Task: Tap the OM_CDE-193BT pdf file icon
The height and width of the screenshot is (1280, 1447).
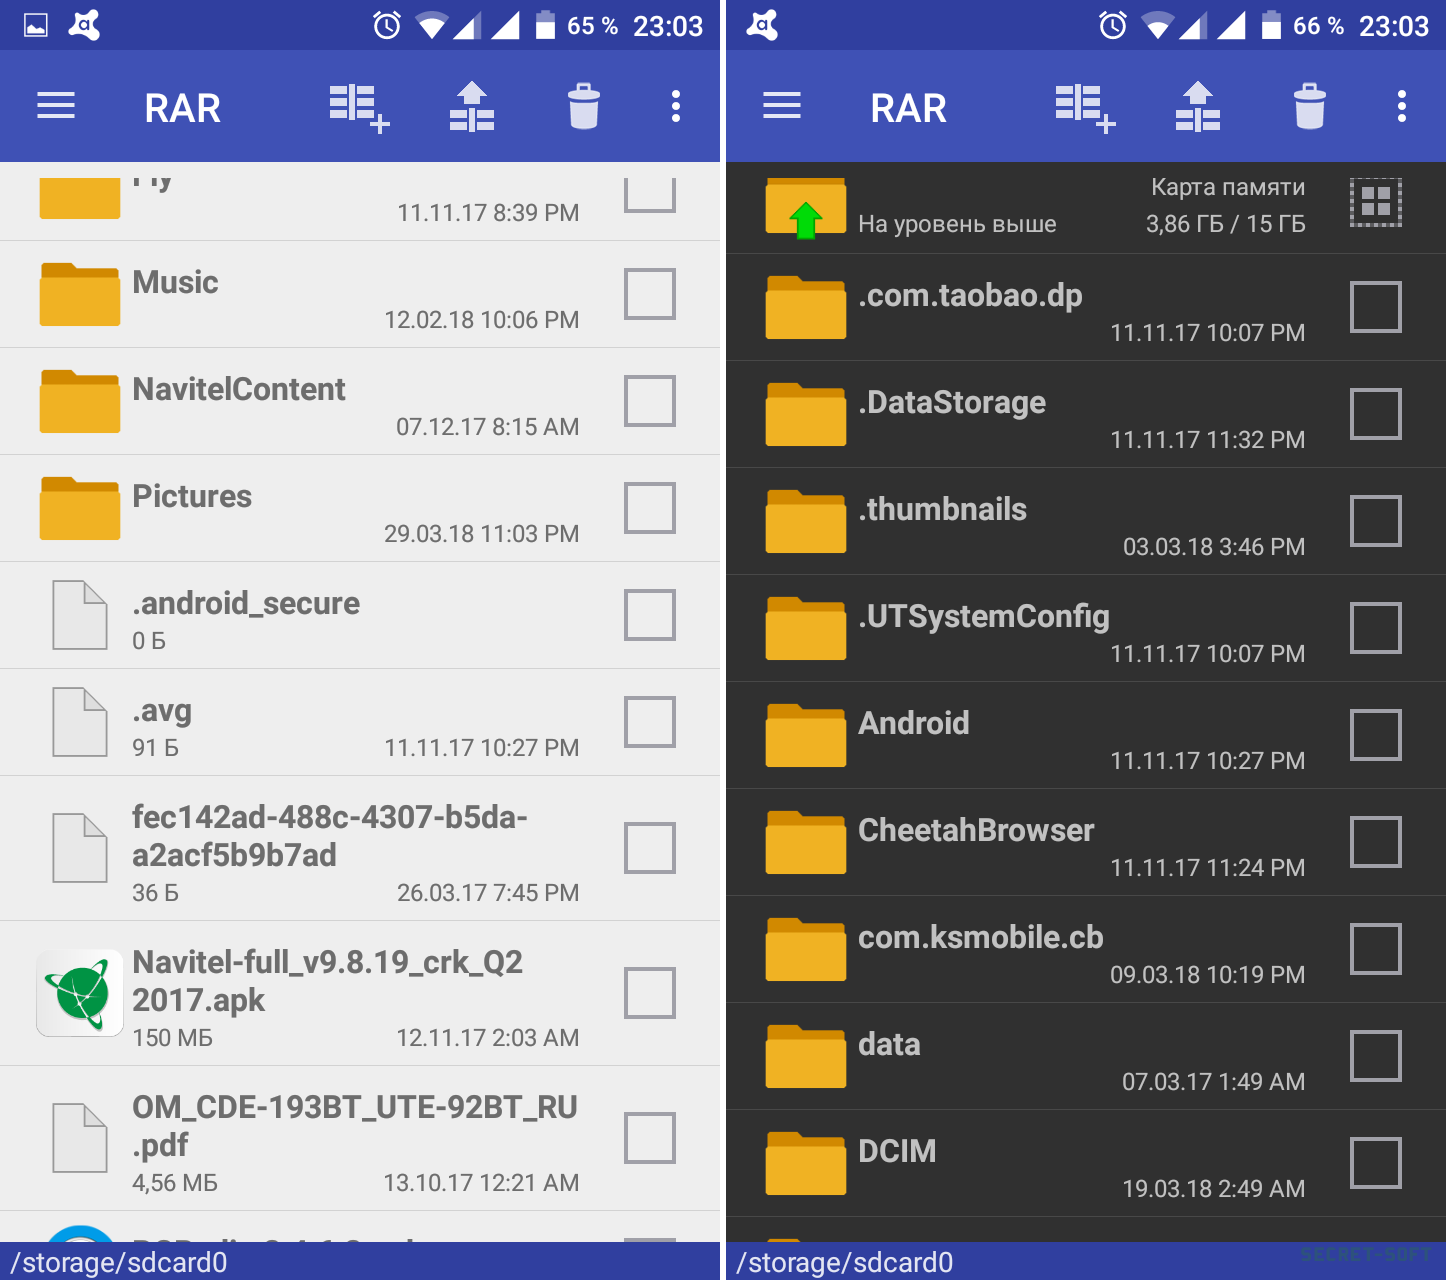Action: [80, 1138]
